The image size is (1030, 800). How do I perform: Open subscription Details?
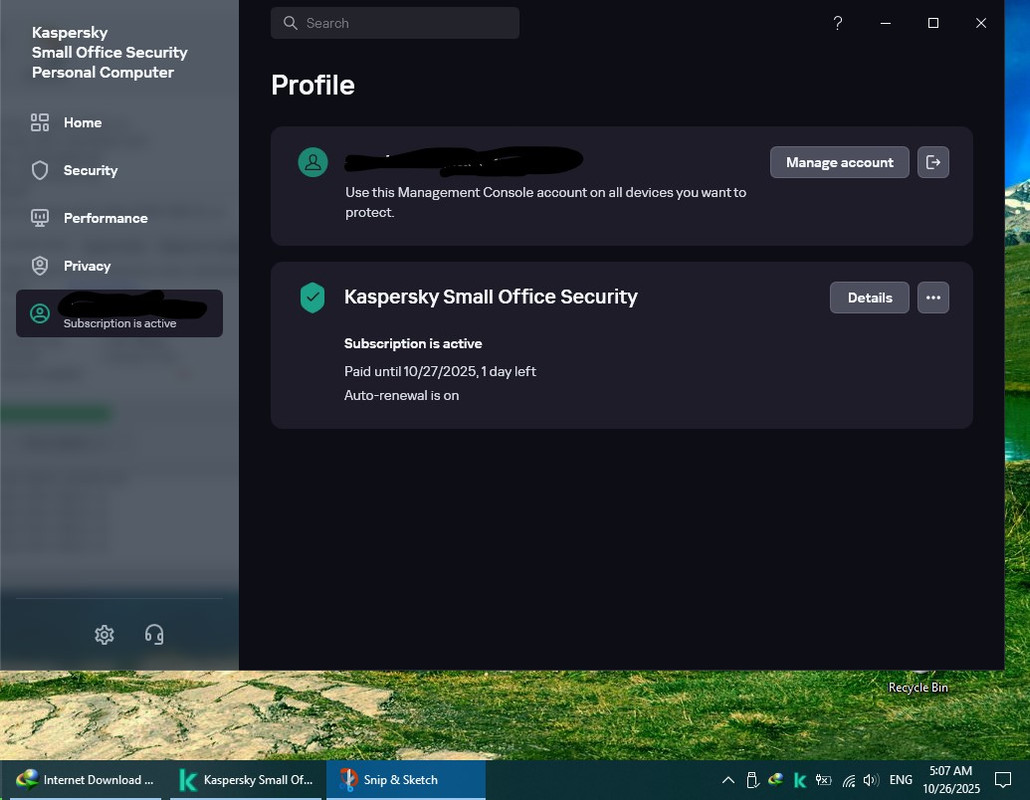tap(869, 298)
